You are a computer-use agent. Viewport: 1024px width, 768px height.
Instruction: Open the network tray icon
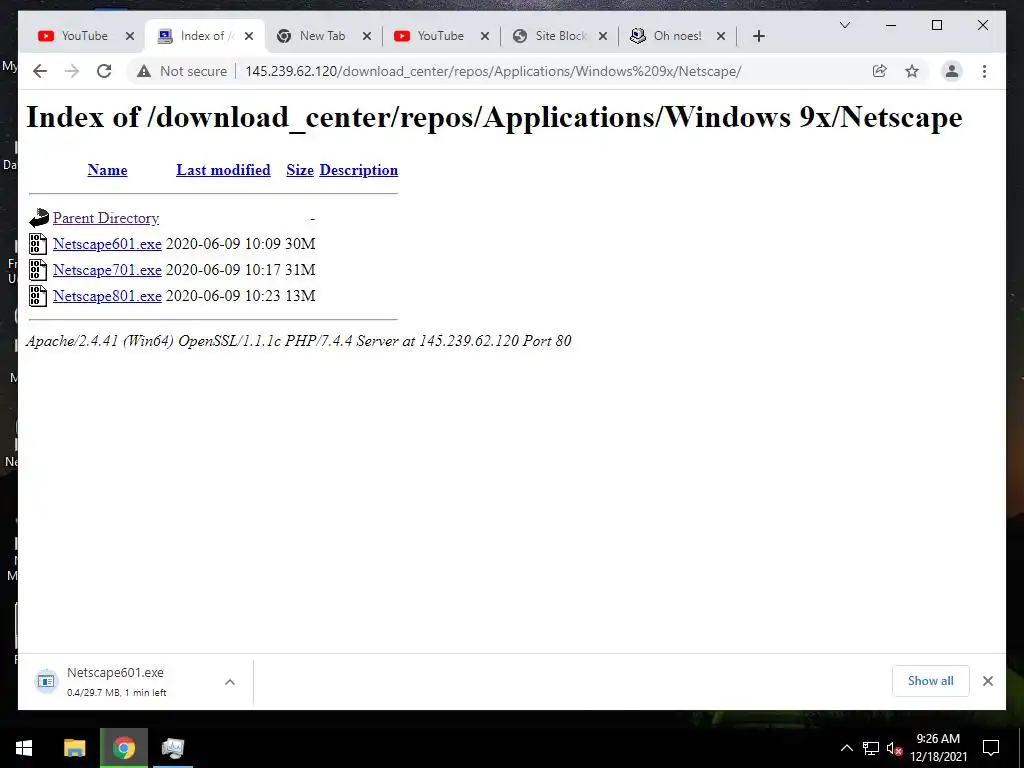(x=871, y=748)
